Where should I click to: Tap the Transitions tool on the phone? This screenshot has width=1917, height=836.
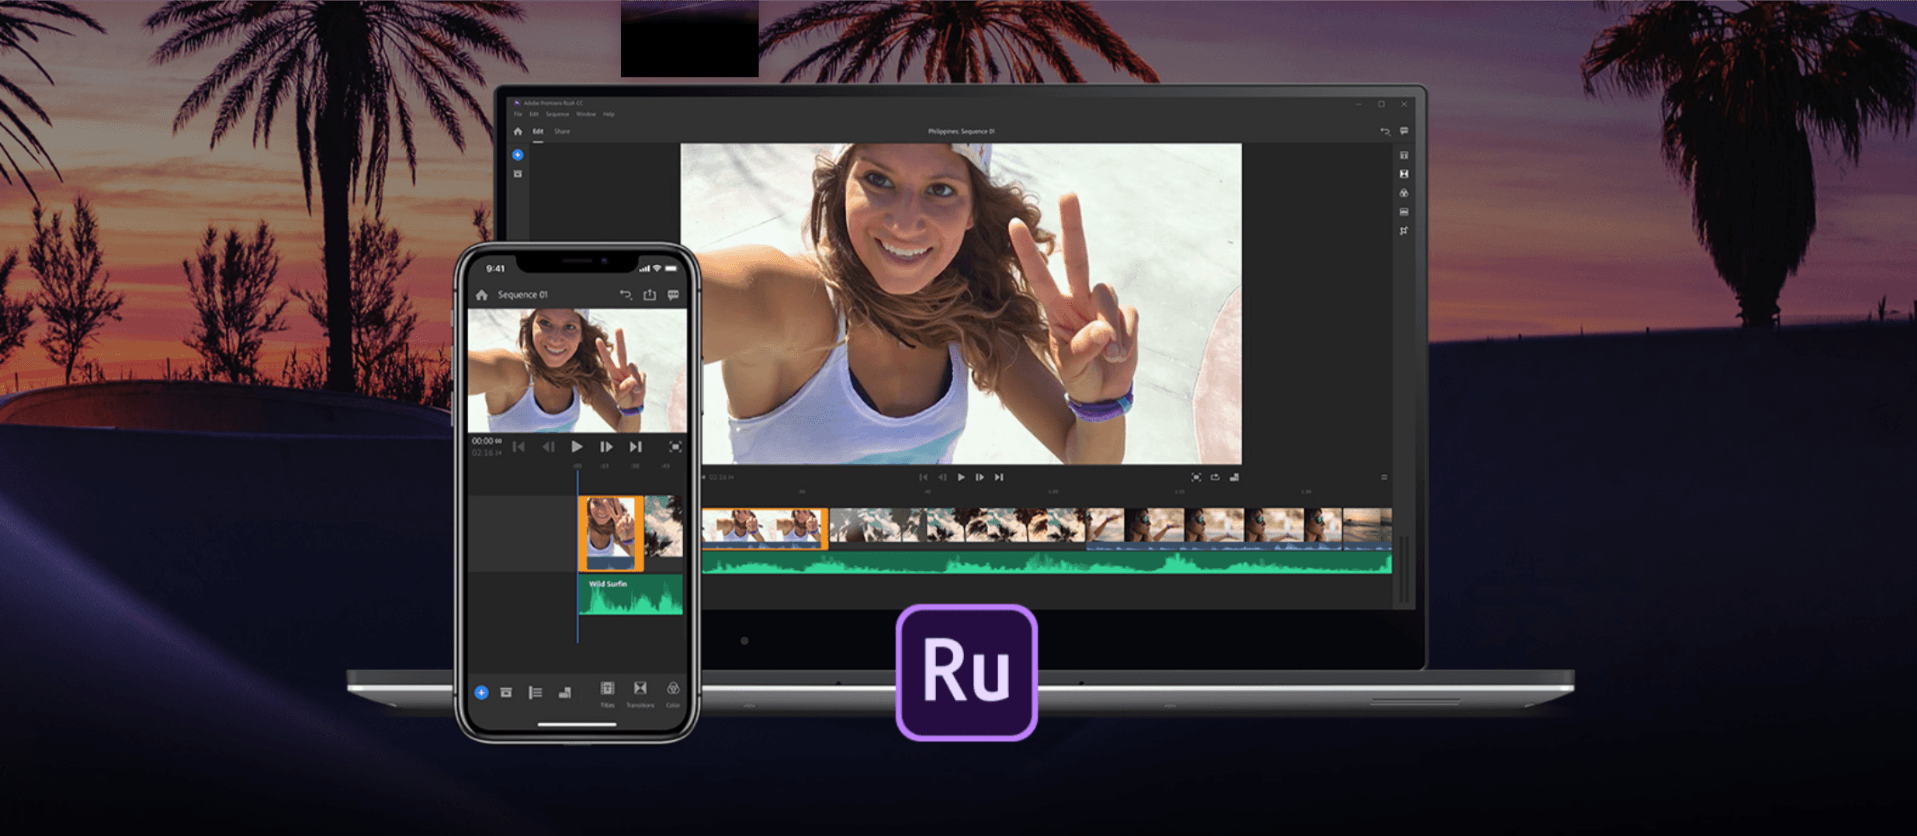point(640,693)
